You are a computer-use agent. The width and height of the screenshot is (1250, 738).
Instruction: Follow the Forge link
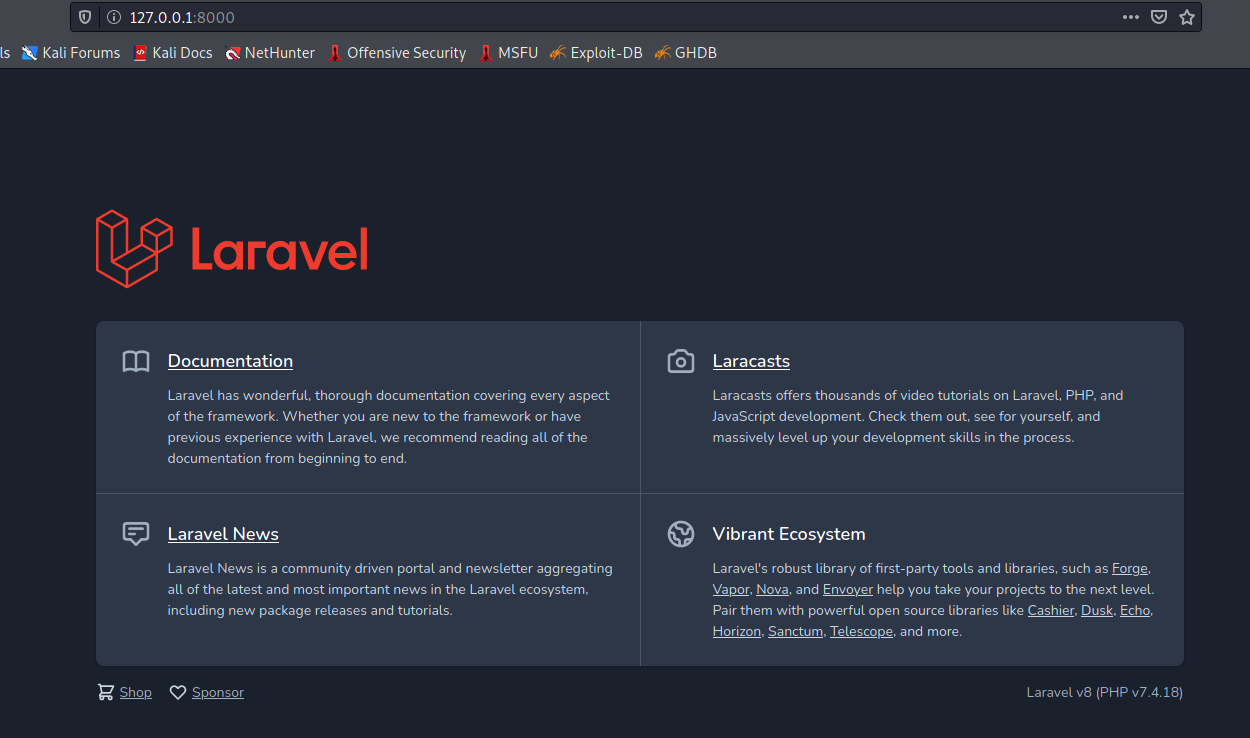click(x=1130, y=568)
